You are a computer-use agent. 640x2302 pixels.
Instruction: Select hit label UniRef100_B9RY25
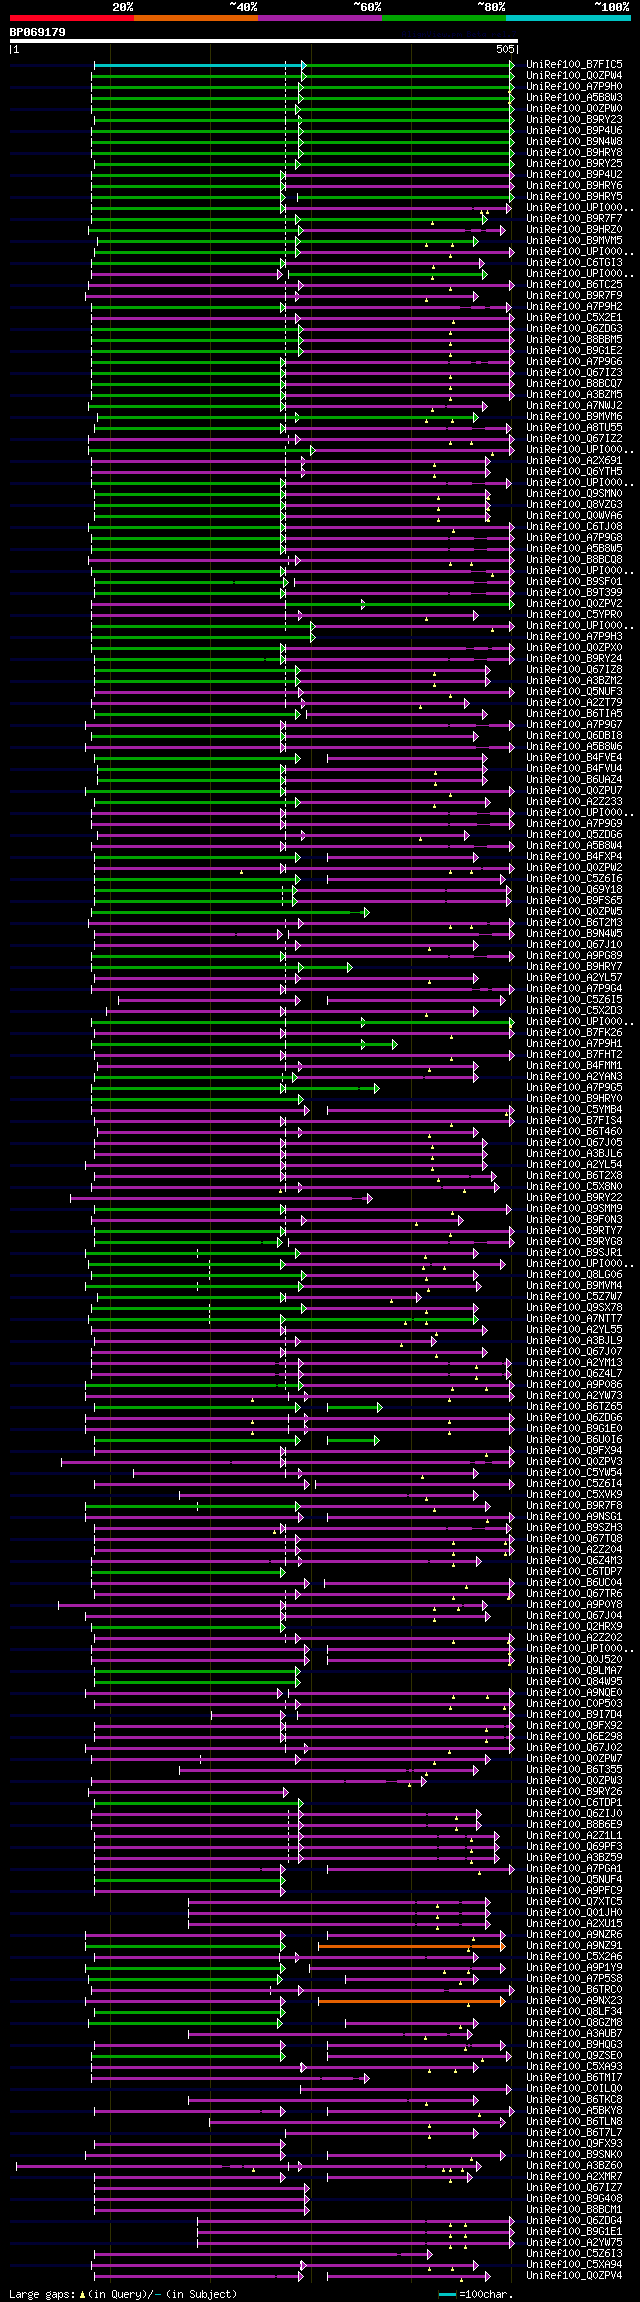coord(574,163)
